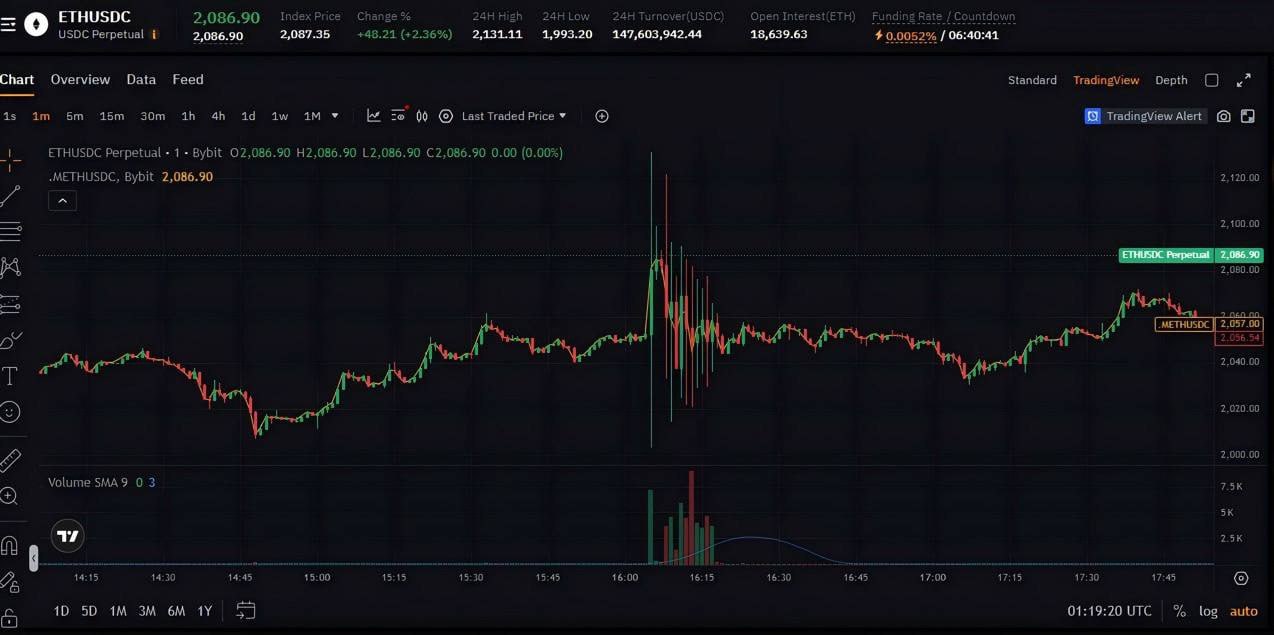Open the emoji icons tool
This screenshot has width=1274, height=635.
point(10,411)
